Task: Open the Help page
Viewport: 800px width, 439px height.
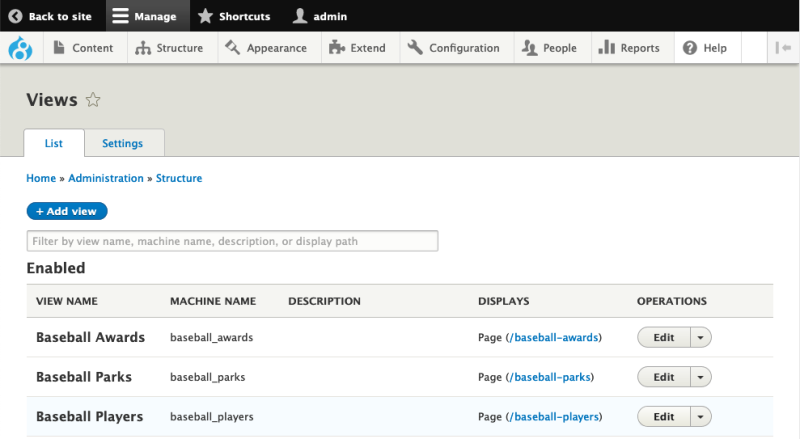Action: point(707,48)
